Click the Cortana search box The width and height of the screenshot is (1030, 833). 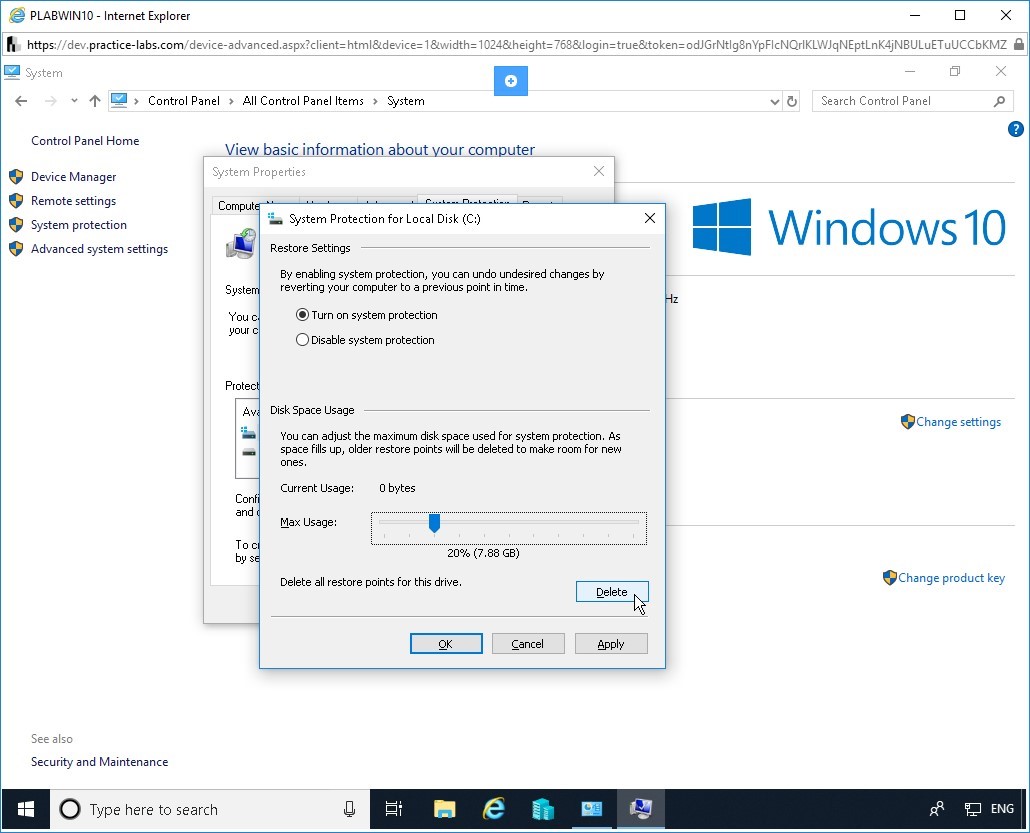coord(210,809)
